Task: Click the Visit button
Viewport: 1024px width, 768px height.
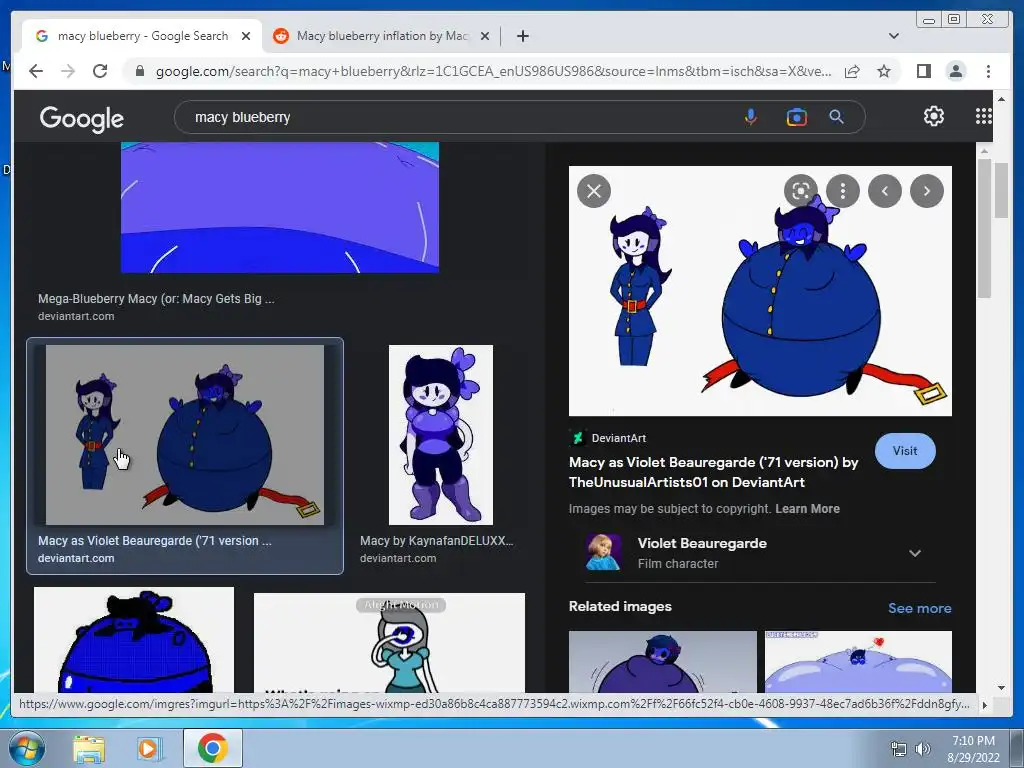Action: (904, 451)
